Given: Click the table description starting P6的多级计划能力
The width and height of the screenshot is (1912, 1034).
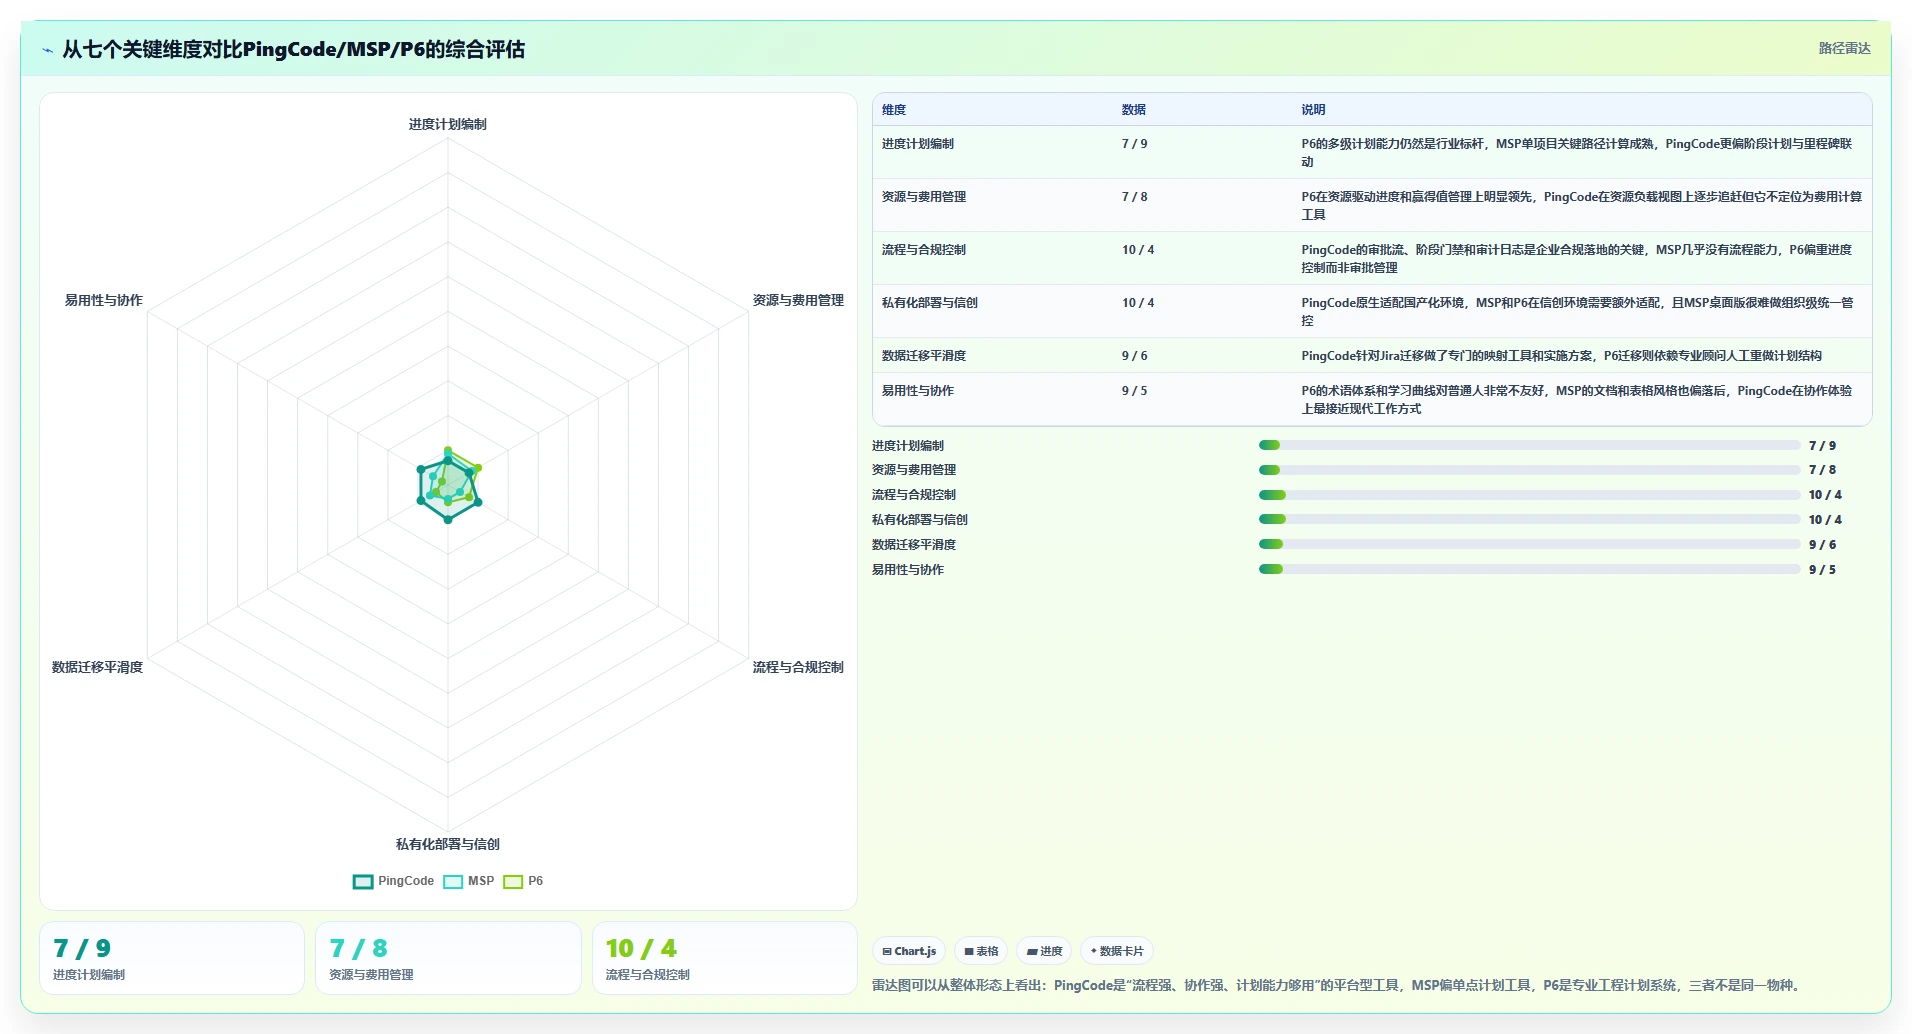Looking at the screenshot, I should tap(1577, 153).
